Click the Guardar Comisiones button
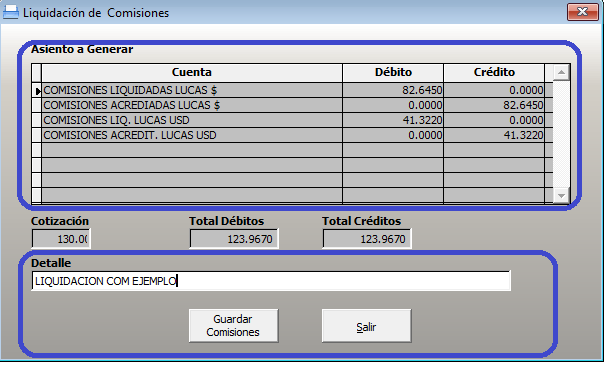Image resolution: width=610 pixels, height=367 pixels. tap(233, 326)
